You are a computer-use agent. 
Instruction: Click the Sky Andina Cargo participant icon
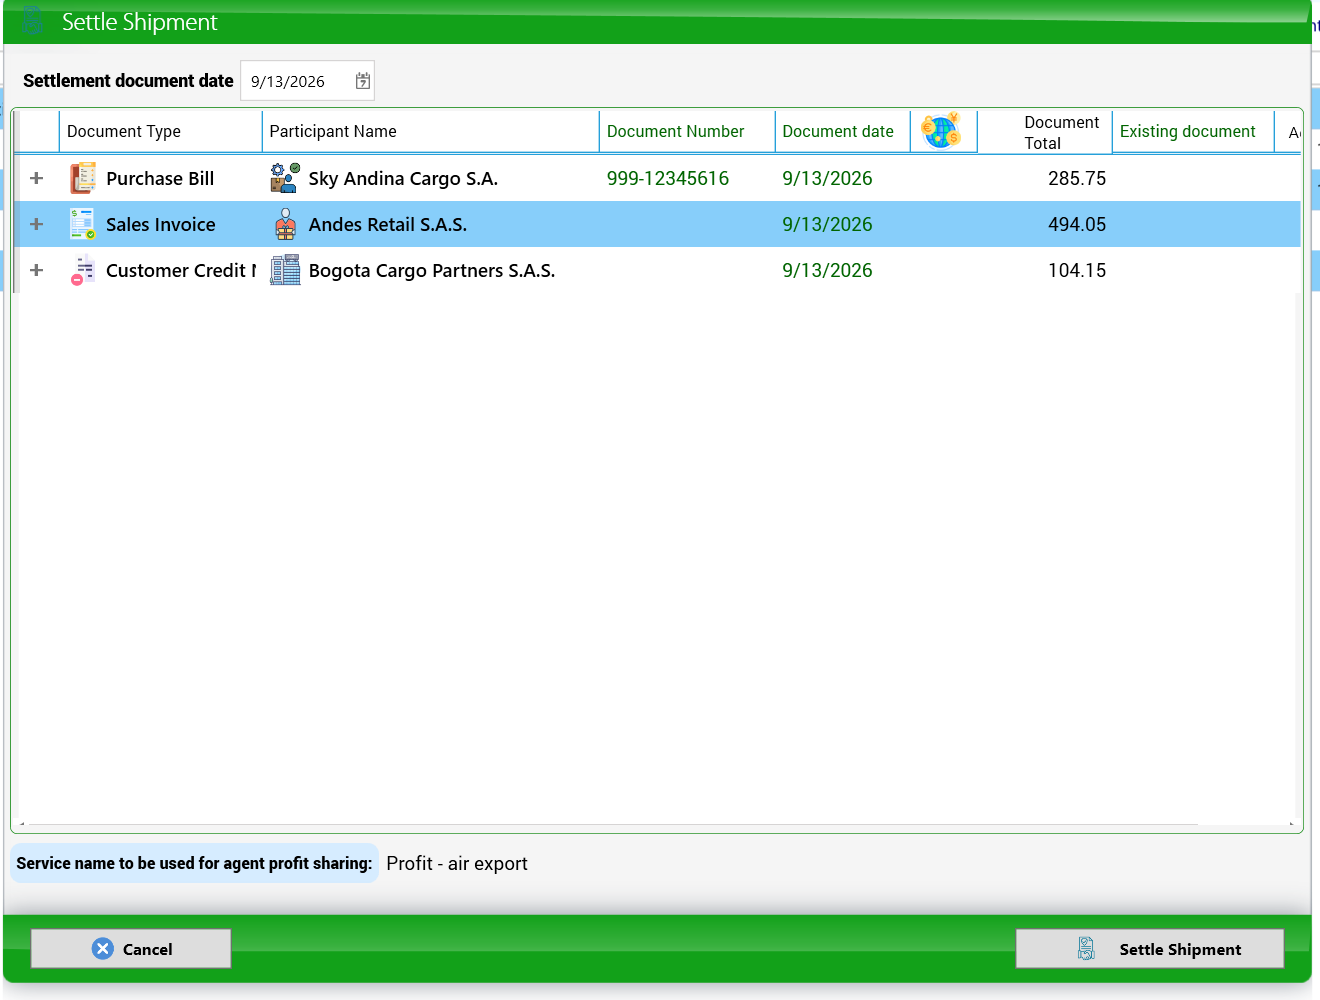click(285, 178)
